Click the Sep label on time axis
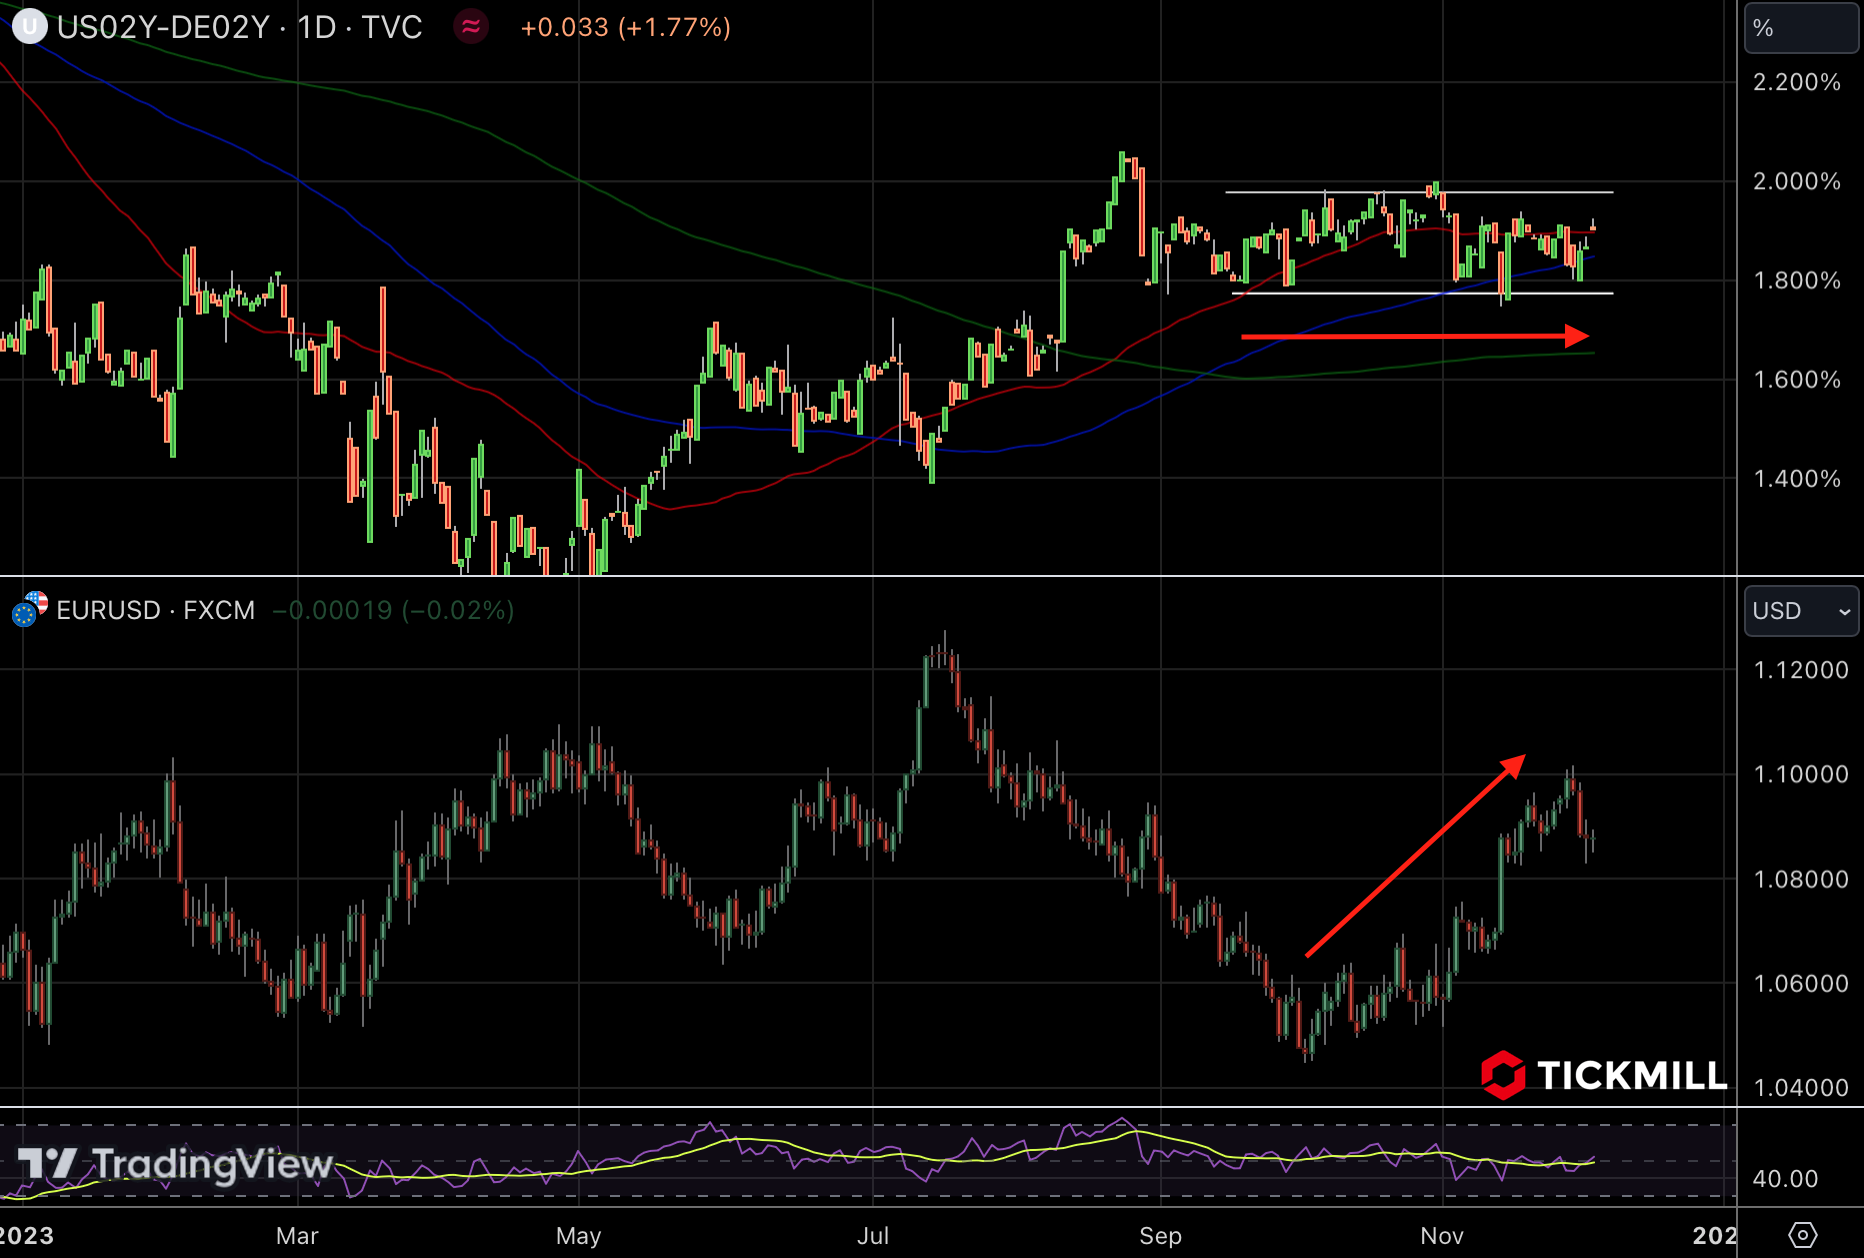 coord(1161,1236)
